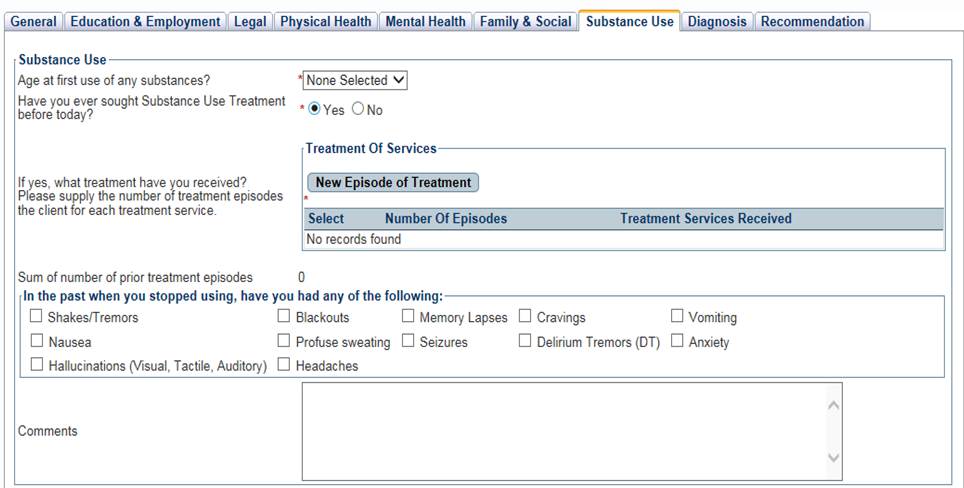
Task: Check the Shakes/Tremors checkbox
Action: (x=37, y=317)
